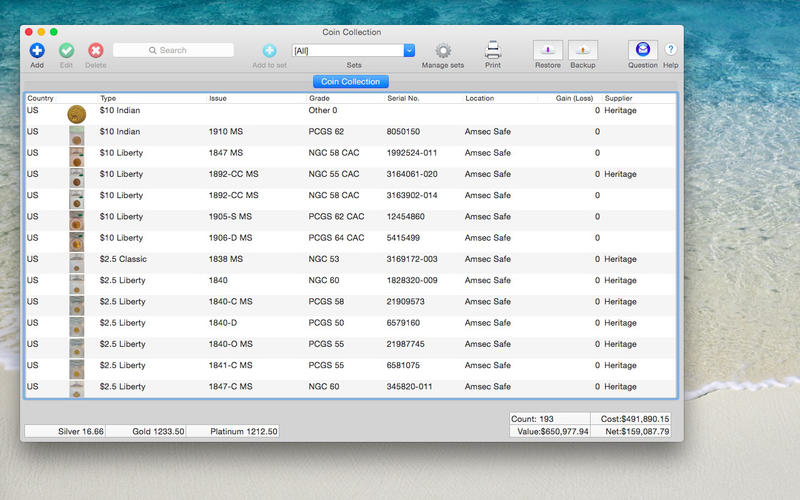Click the green Edit checkmark icon

66,51
